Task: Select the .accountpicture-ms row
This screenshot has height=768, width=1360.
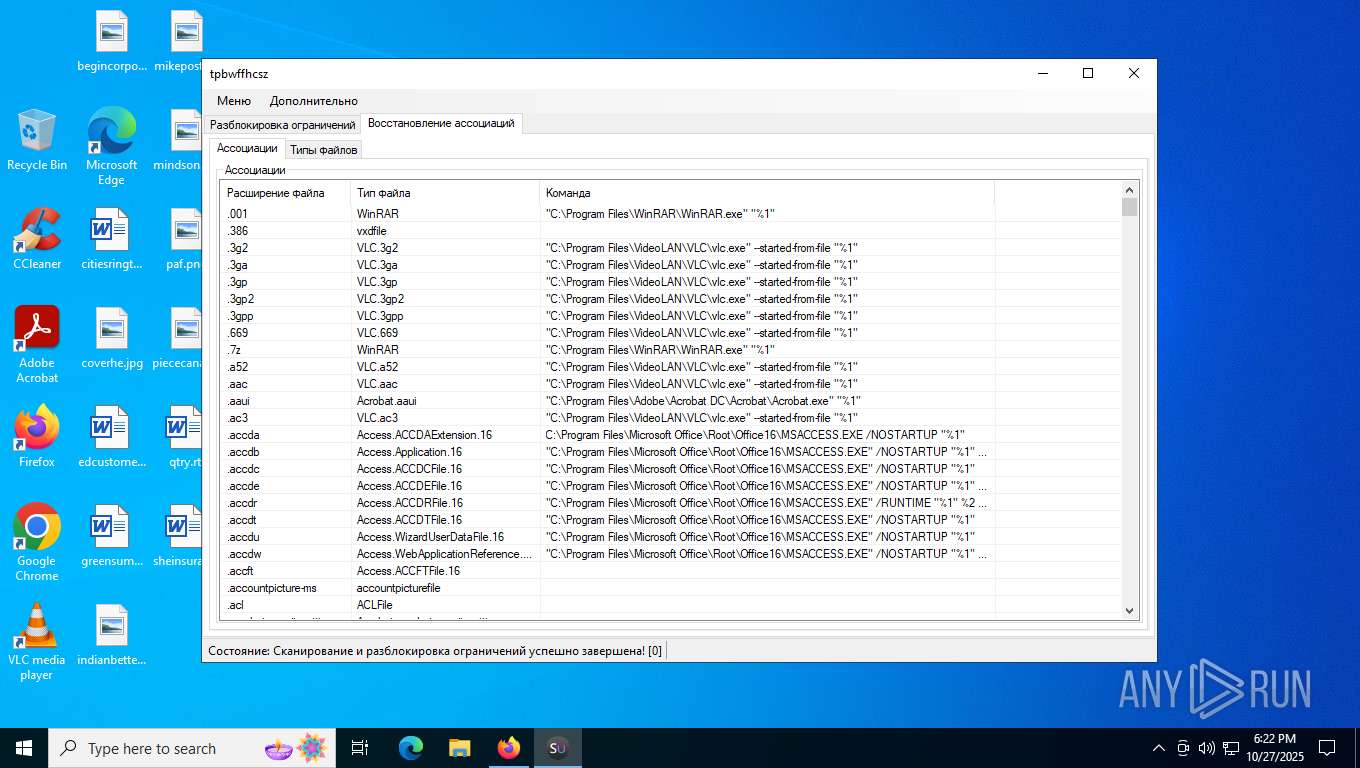Action: 670,587
